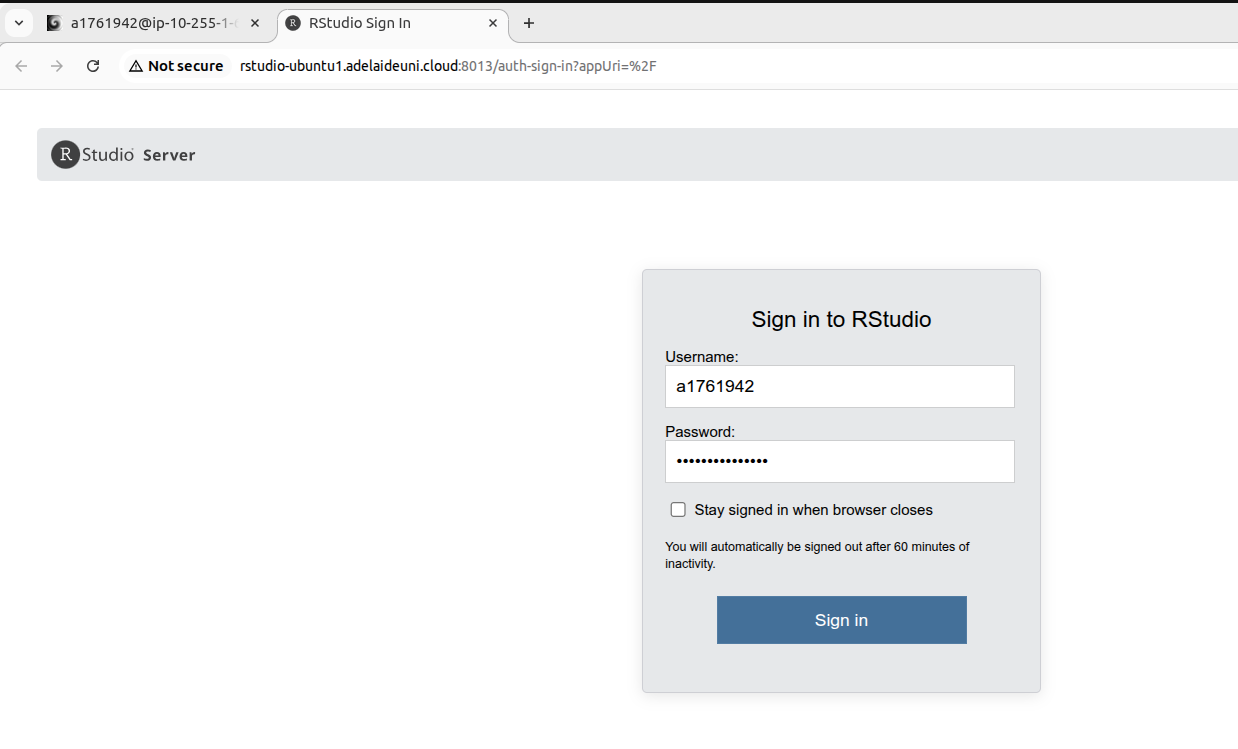This screenshot has height=749, width=1238.
Task: View the Not secure site warning
Action: (x=176, y=66)
